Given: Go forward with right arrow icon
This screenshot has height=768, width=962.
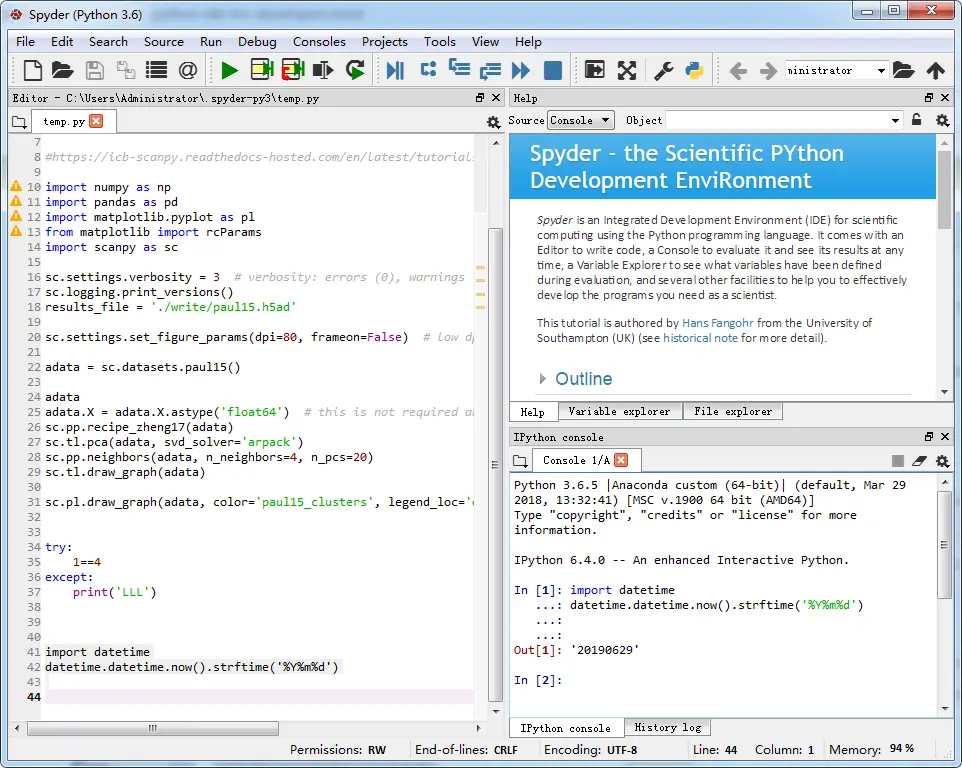Looking at the screenshot, I should pos(768,71).
